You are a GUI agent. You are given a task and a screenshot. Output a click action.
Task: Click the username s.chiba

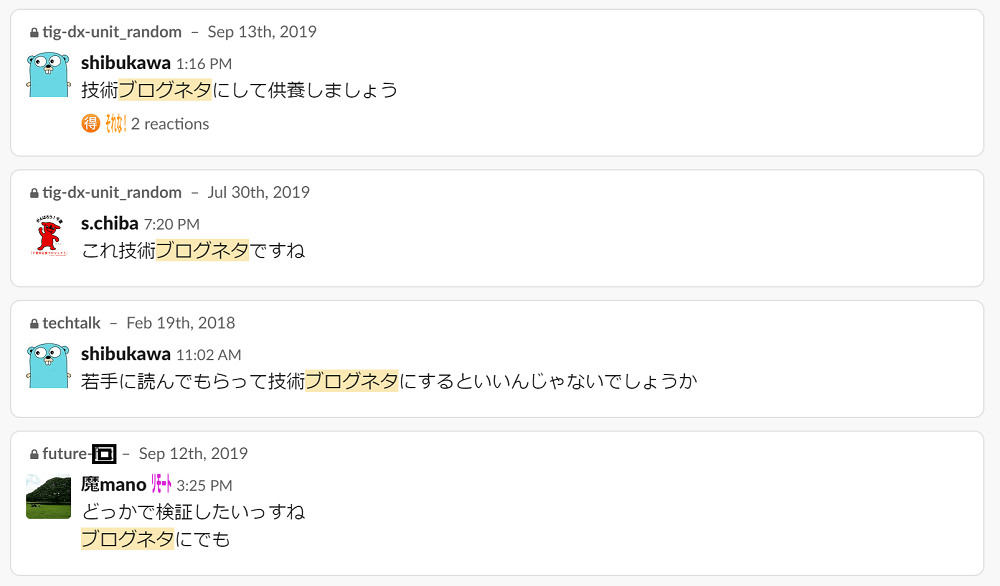tap(110, 223)
